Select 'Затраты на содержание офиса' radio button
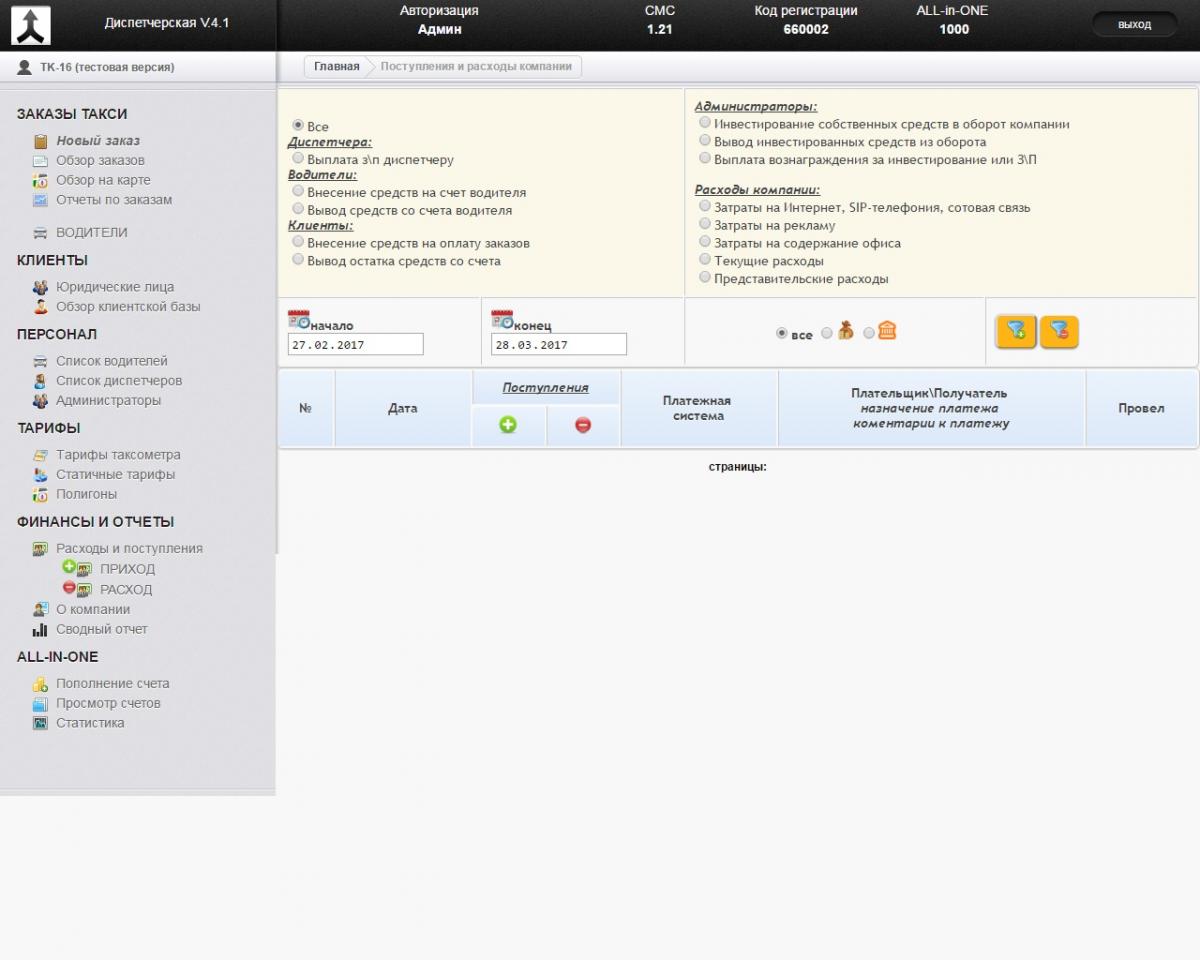This screenshot has width=1200, height=960. (x=705, y=242)
